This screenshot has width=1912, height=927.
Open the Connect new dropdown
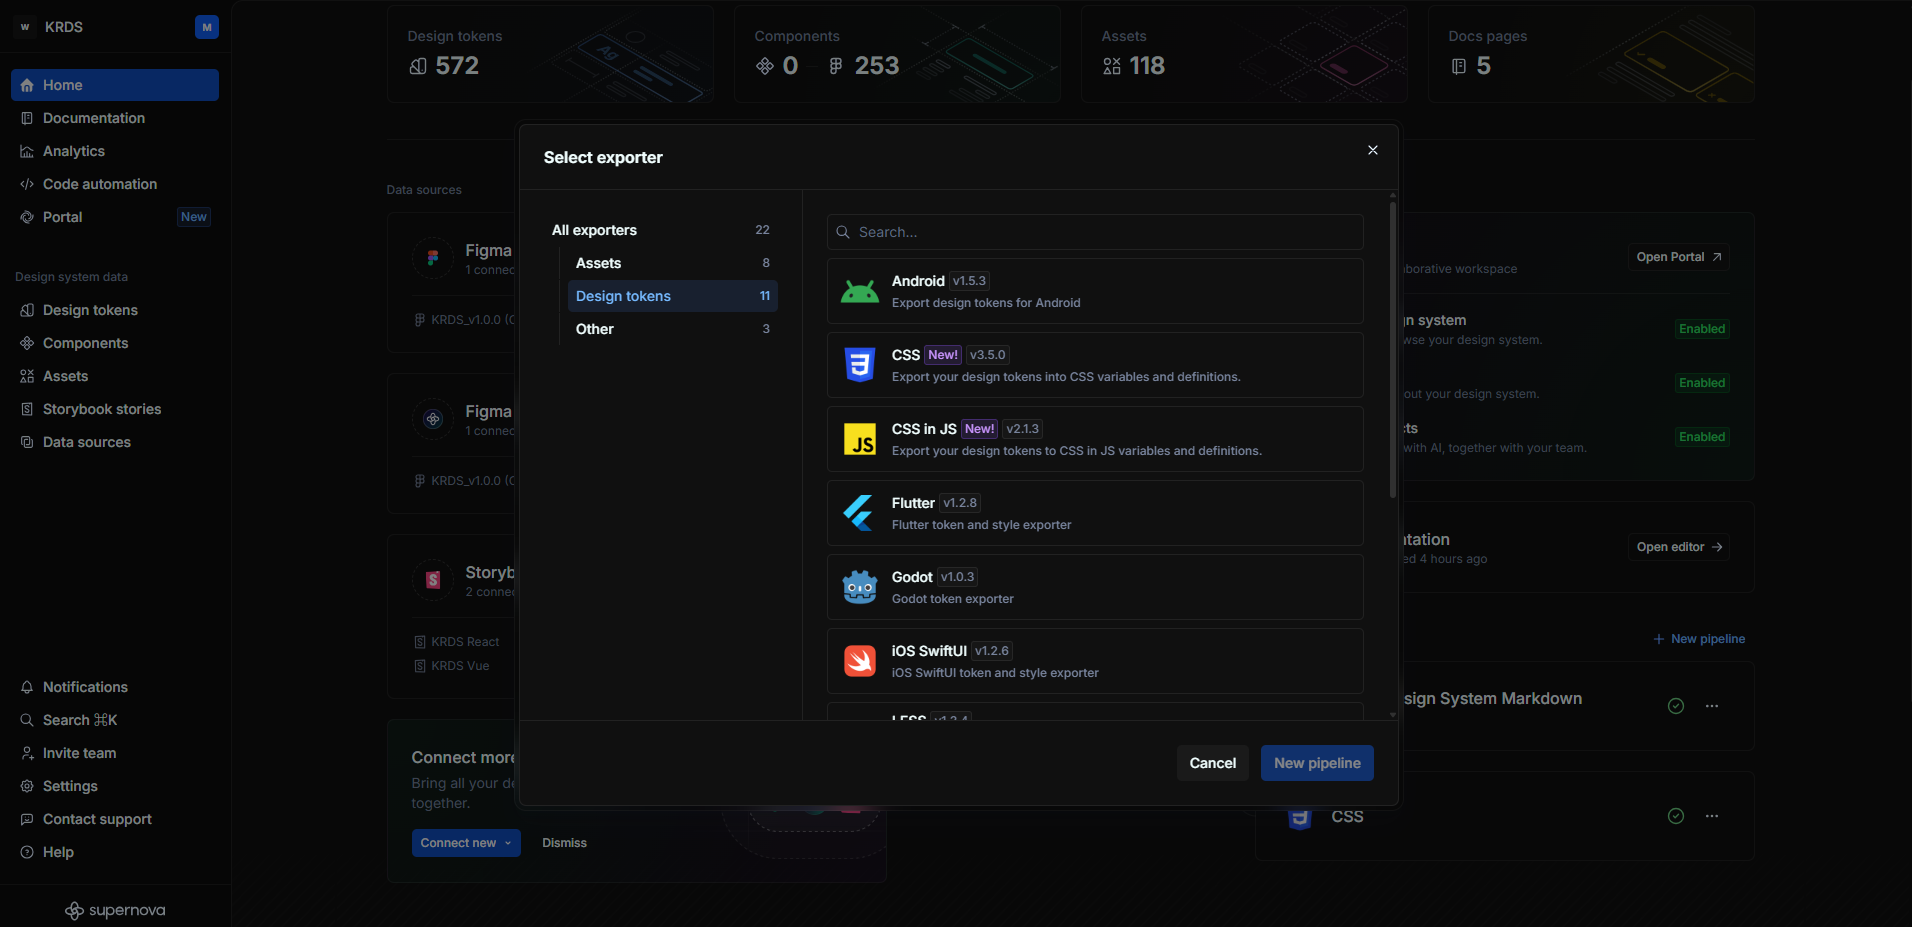[x=466, y=843]
